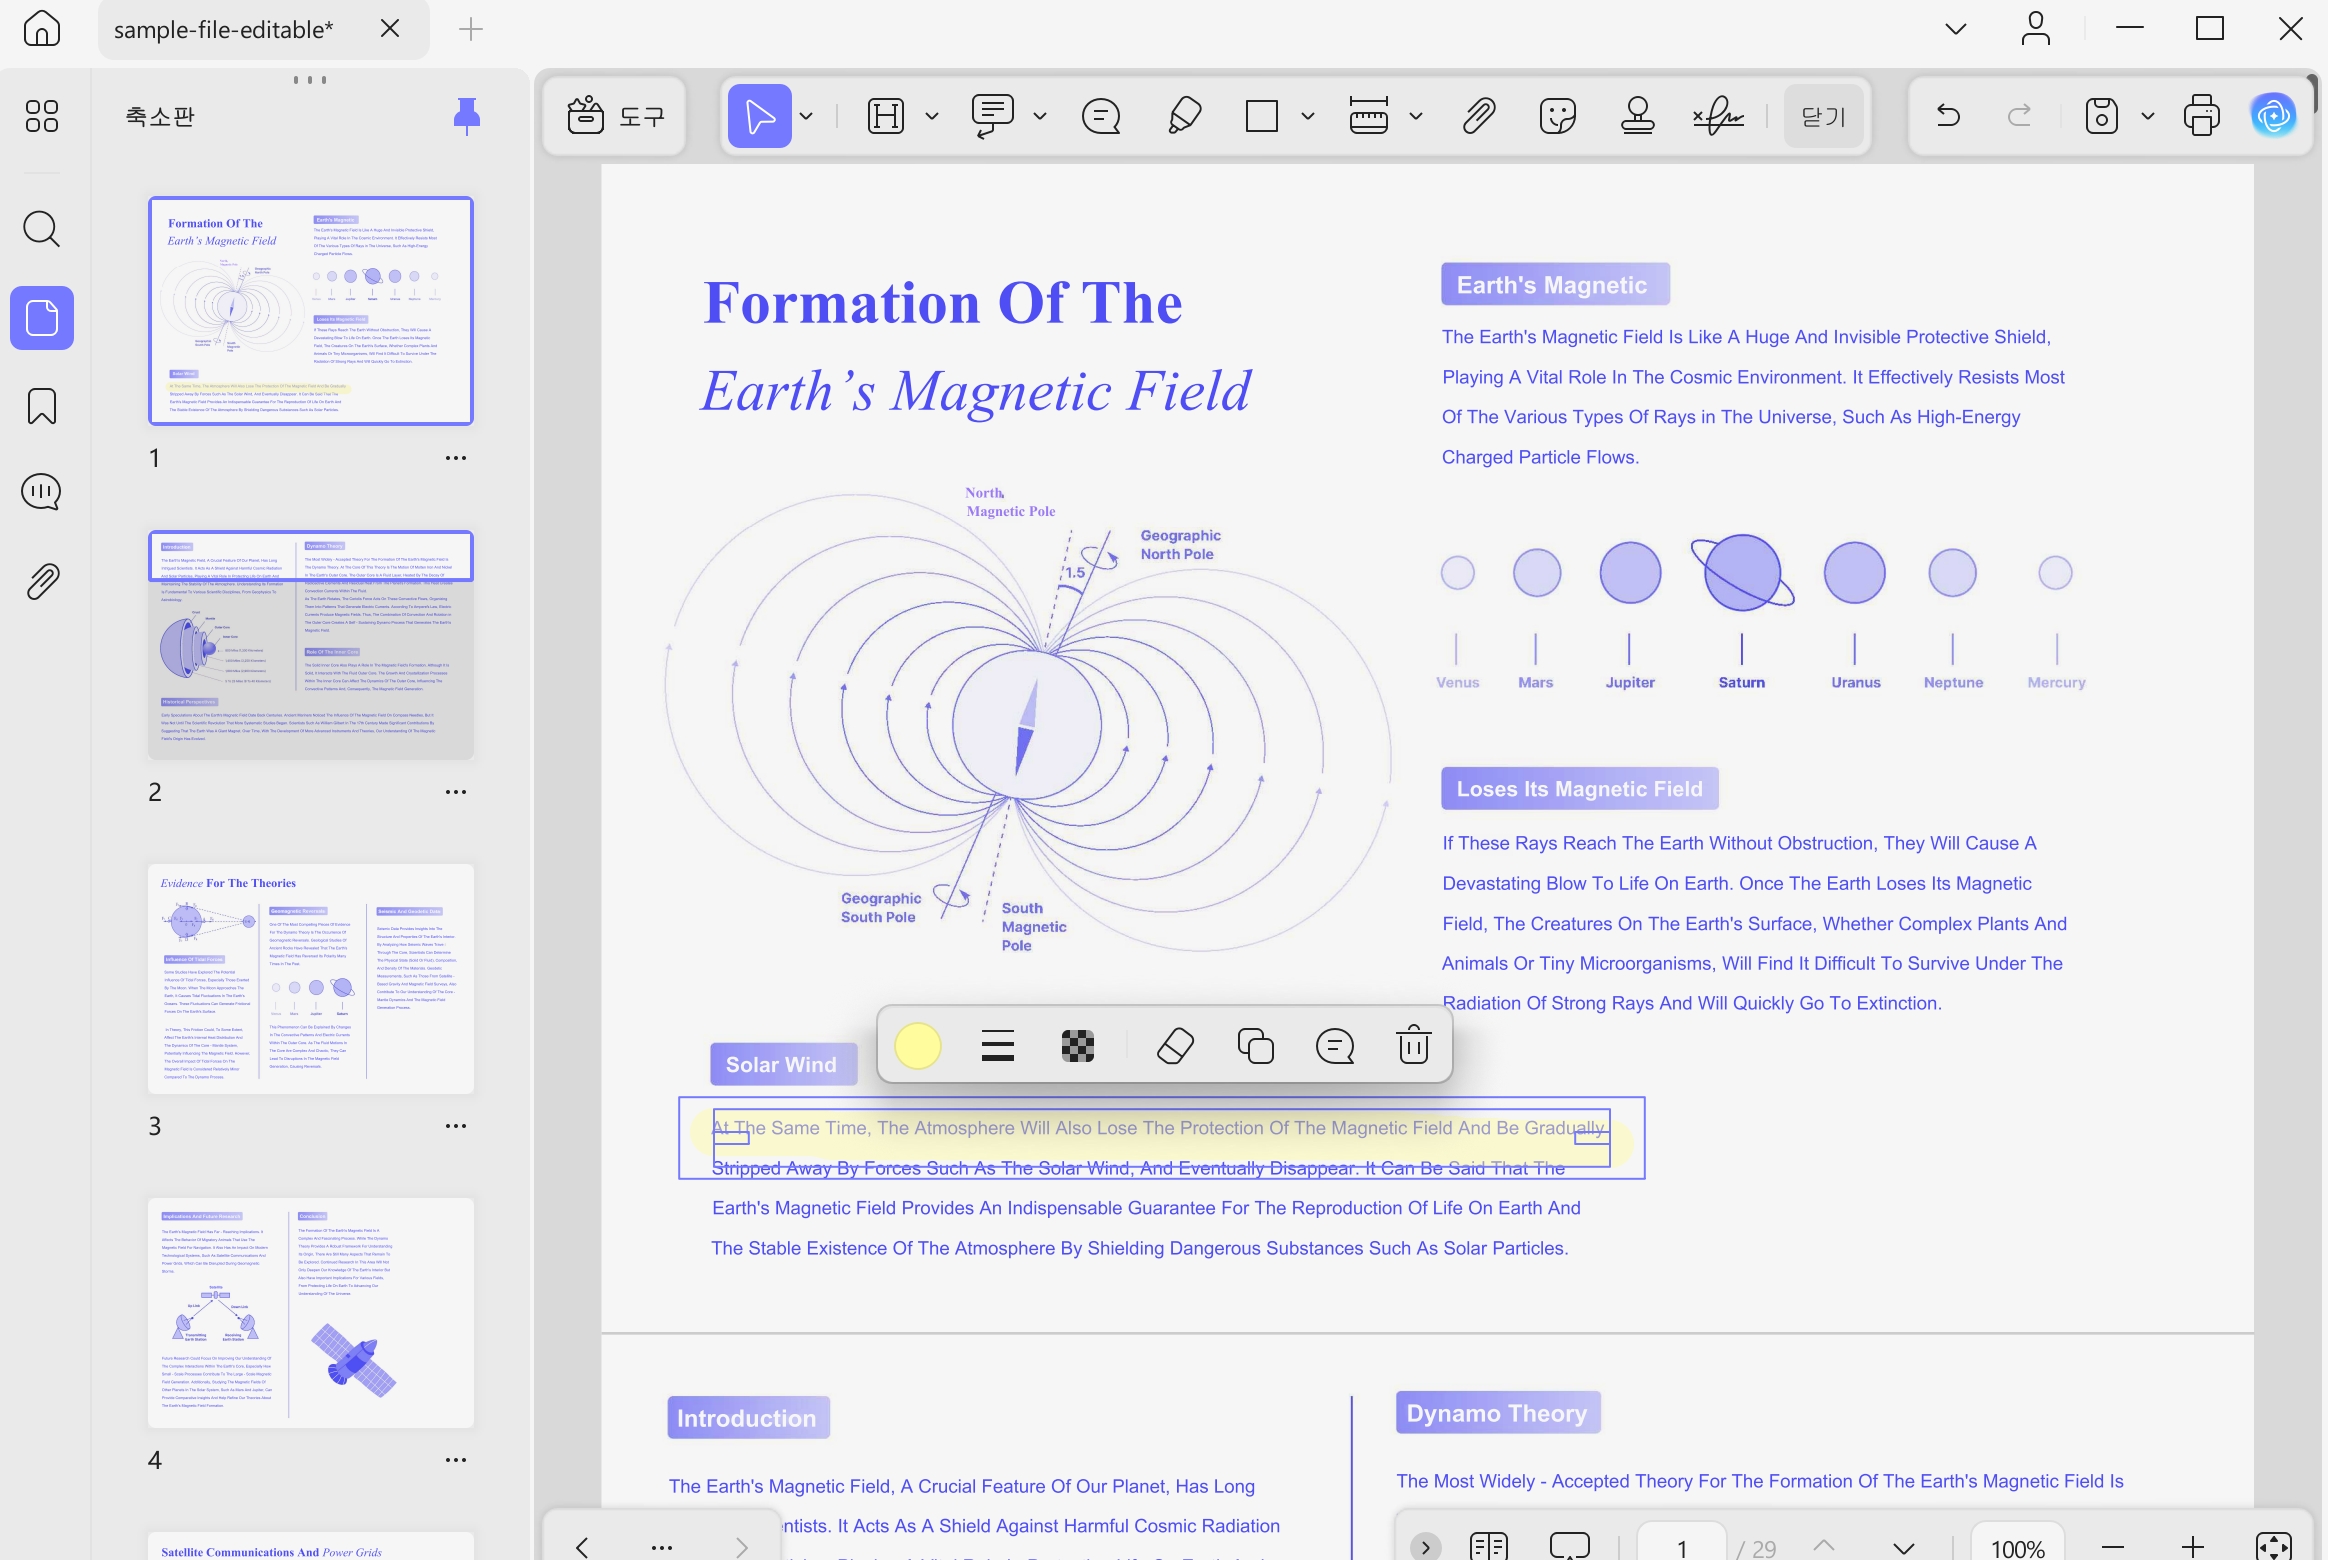Click the eraser icon in the annotation popup
2328x1560 pixels.
coord(1175,1046)
